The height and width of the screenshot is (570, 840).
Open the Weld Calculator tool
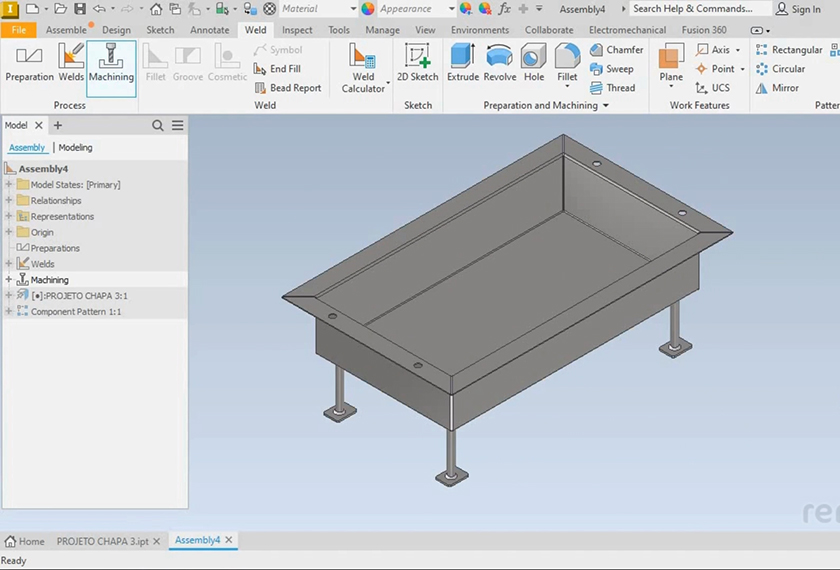(363, 68)
